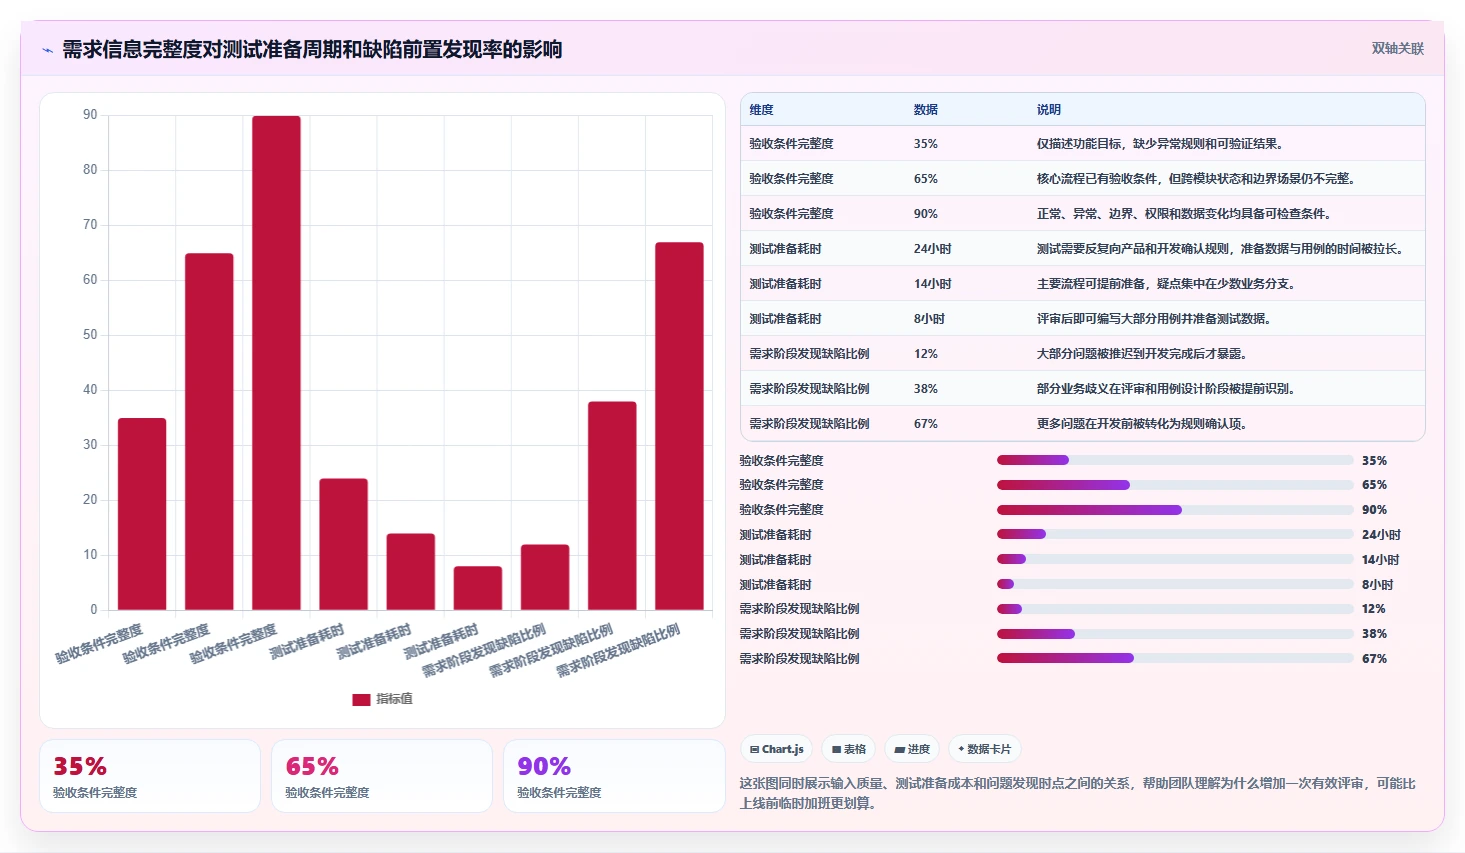1465x853 pixels.
Task: Click the 维度 table column header
Action: (x=761, y=110)
